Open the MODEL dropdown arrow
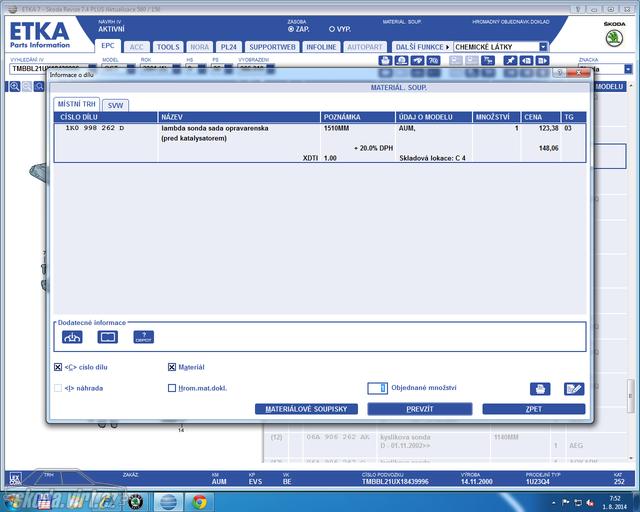The image size is (640, 512). [131, 69]
